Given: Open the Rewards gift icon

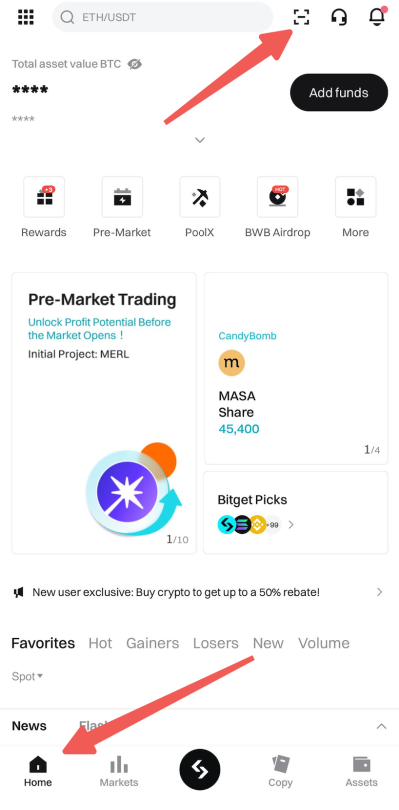Looking at the screenshot, I should coord(44,197).
